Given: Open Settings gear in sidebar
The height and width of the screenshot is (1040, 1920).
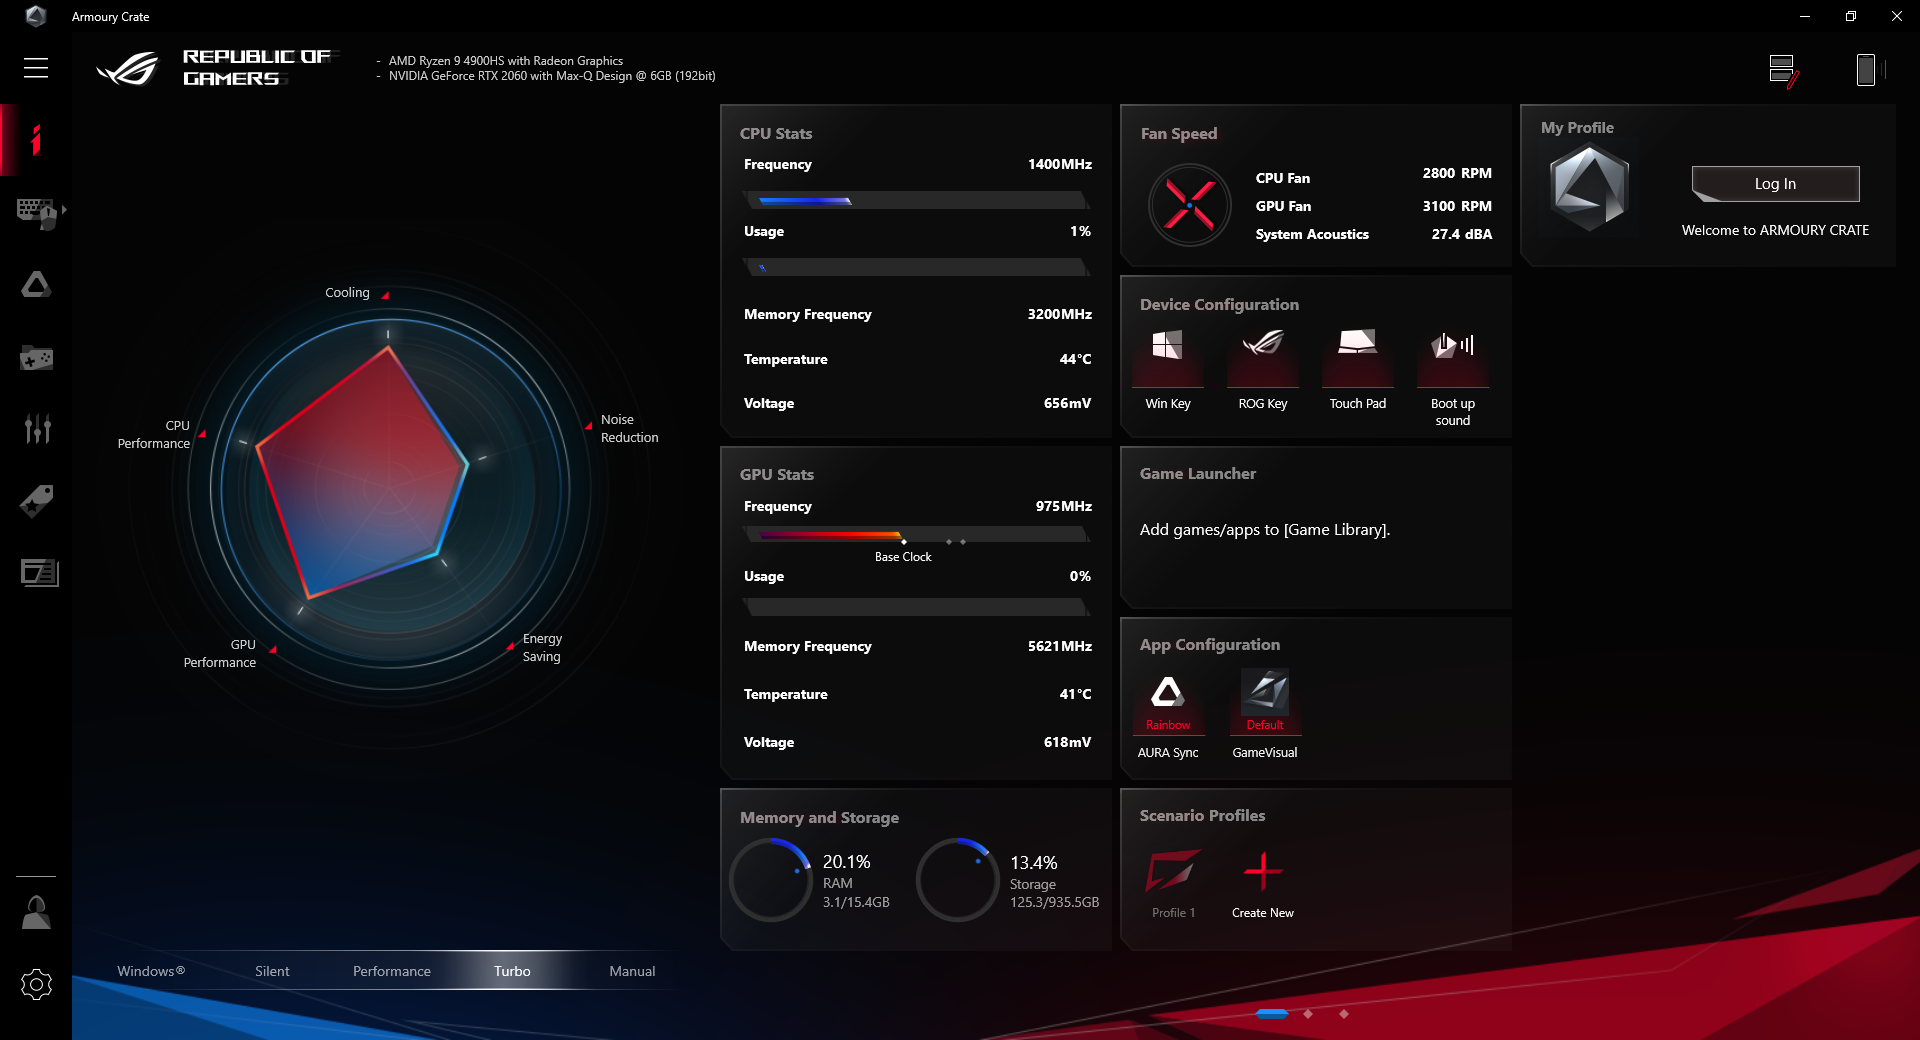Looking at the screenshot, I should 36,985.
